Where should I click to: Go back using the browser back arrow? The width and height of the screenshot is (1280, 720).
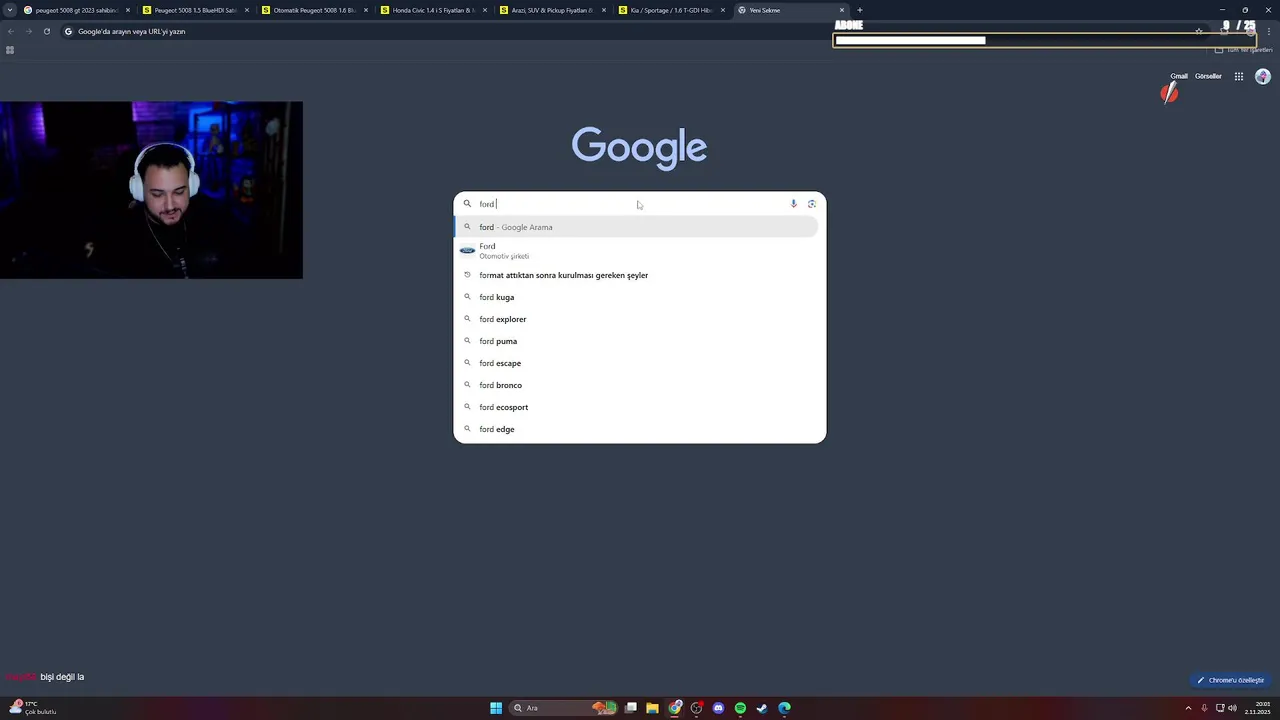click(x=11, y=31)
